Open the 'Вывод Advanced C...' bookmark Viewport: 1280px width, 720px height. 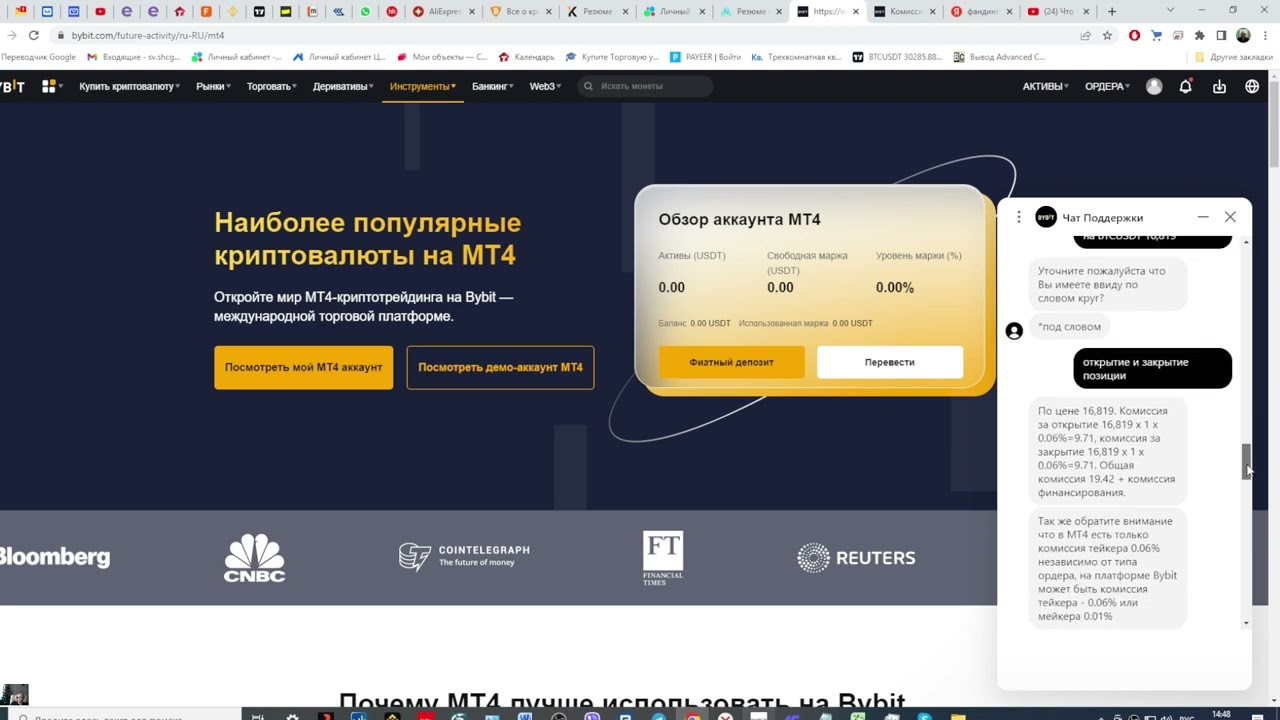pos(1000,57)
